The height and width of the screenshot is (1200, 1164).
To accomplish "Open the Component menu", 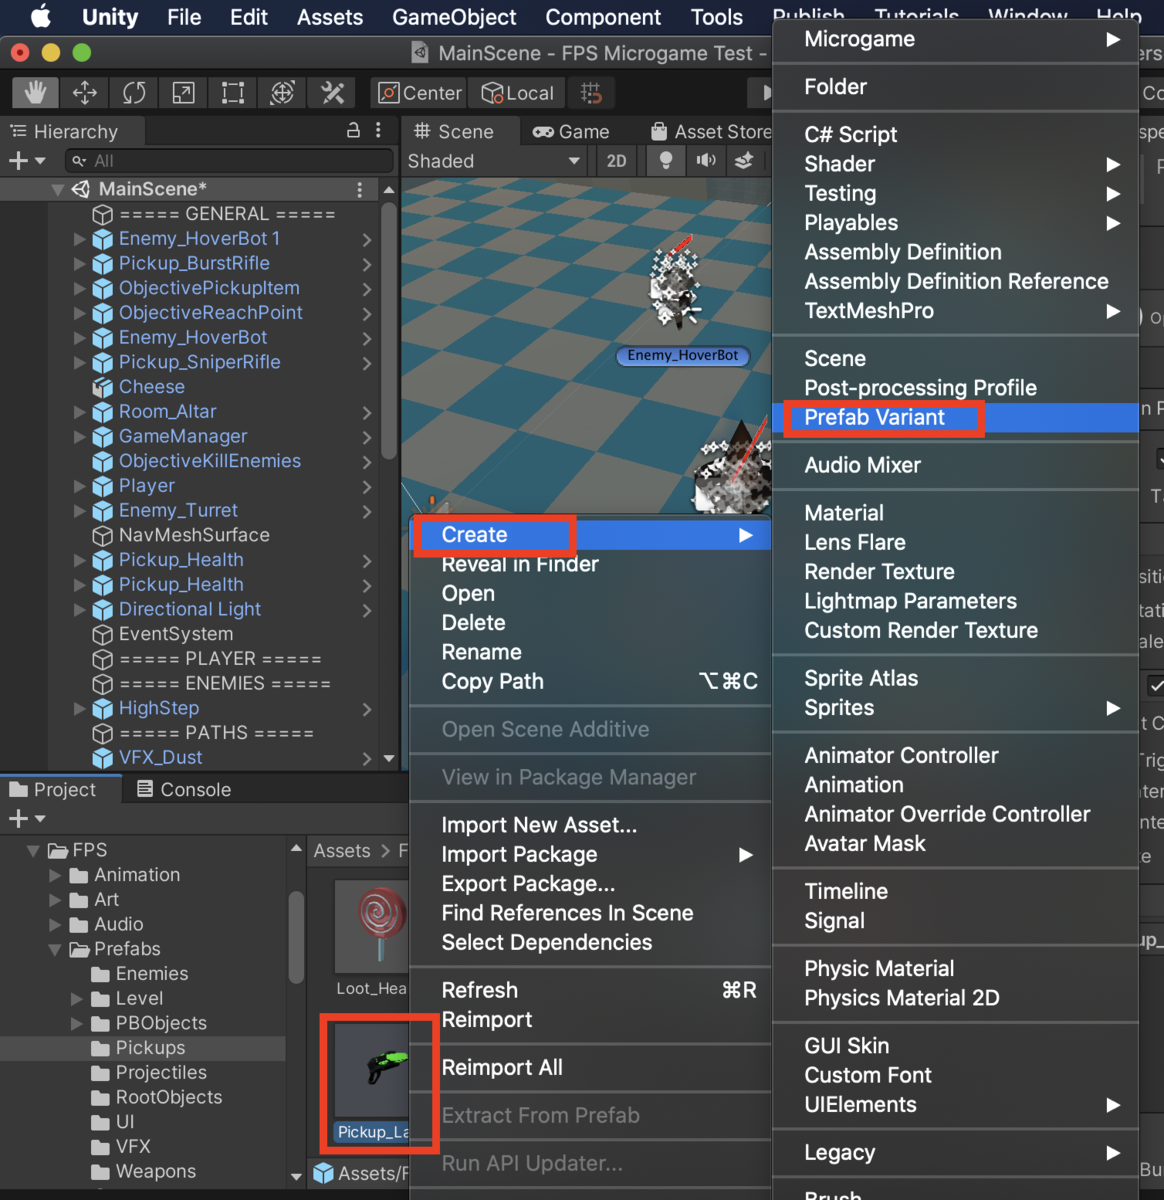I will [603, 17].
